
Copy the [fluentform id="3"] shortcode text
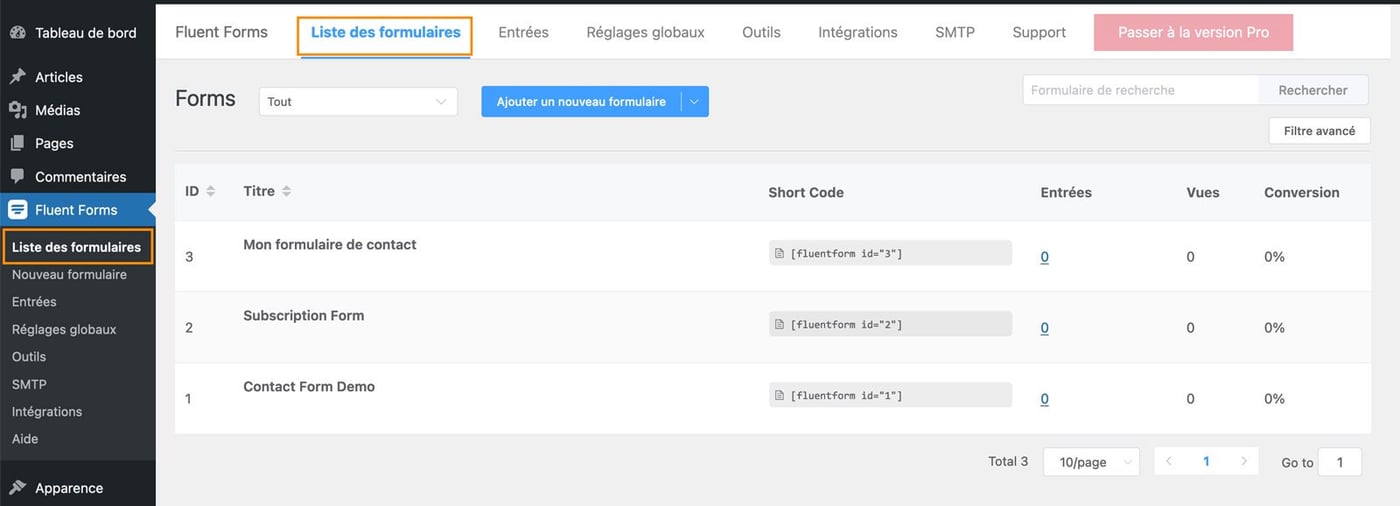(x=846, y=253)
